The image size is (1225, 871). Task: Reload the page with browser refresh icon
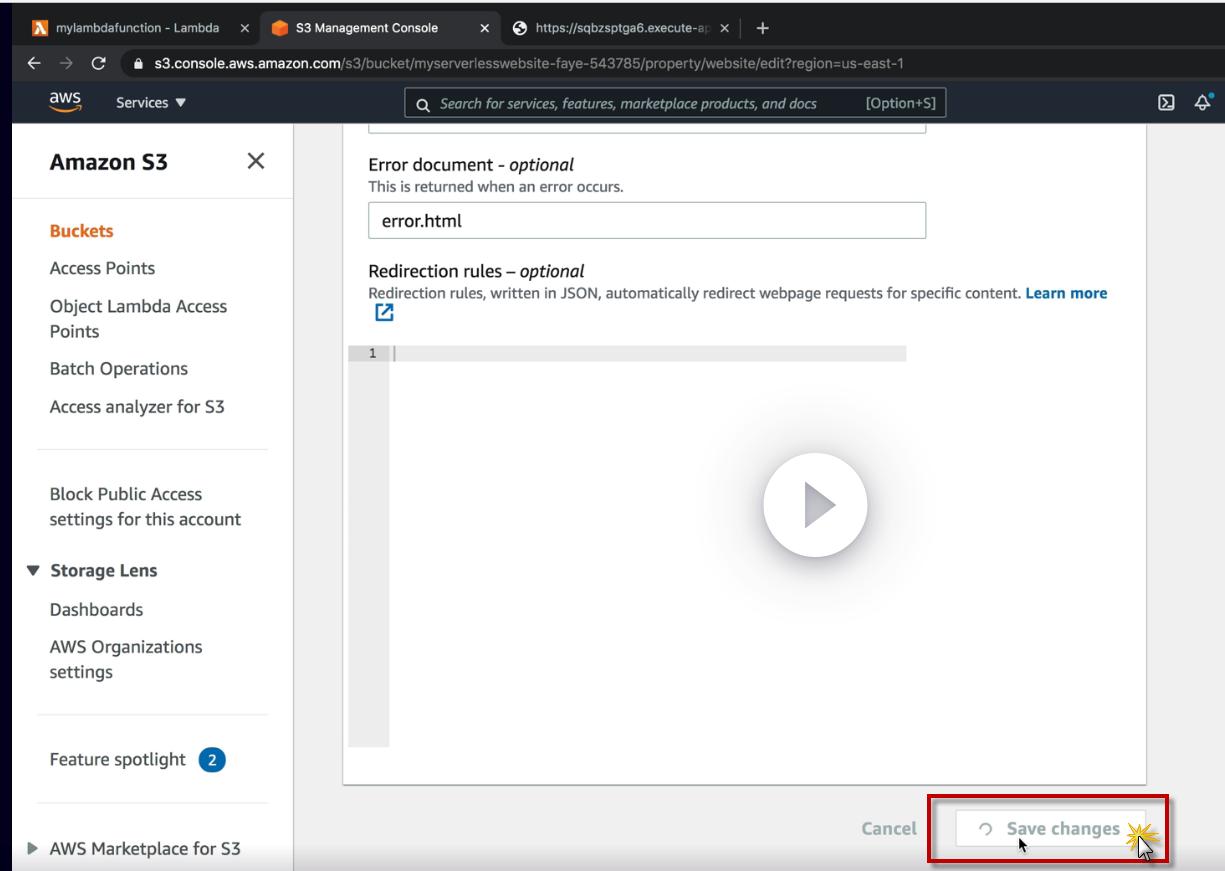click(x=98, y=63)
